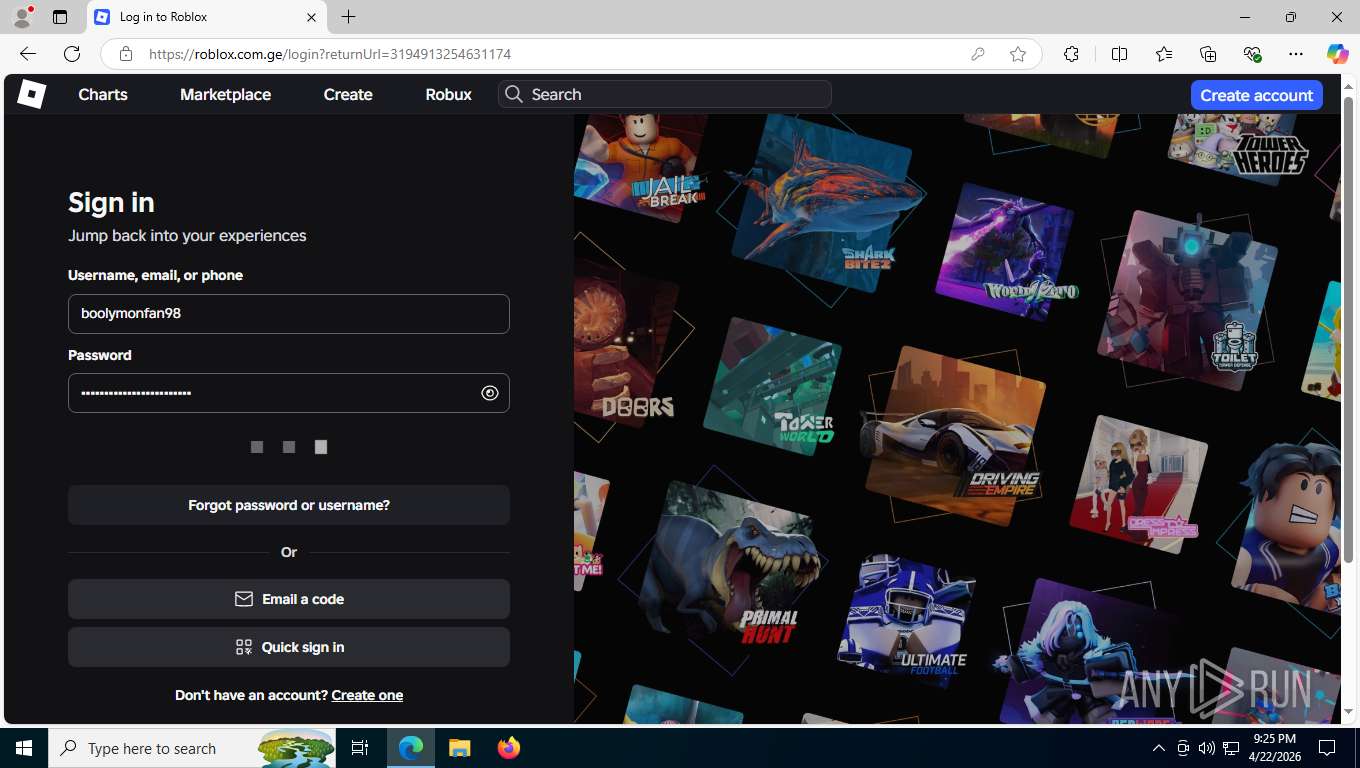Click the Username, email, or phone field
Image resolution: width=1360 pixels, height=768 pixels.
click(x=289, y=314)
